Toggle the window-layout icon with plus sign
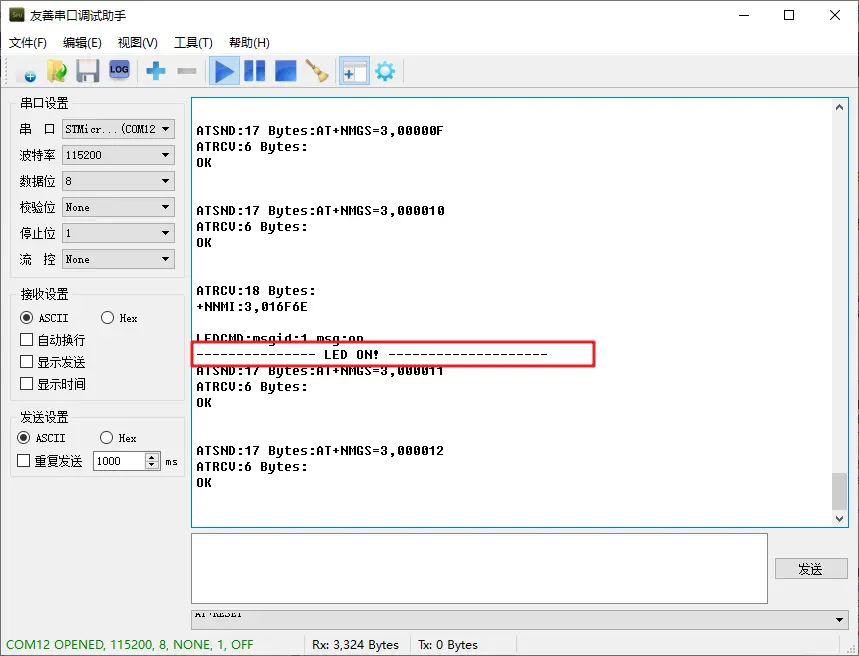 click(354, 71)
